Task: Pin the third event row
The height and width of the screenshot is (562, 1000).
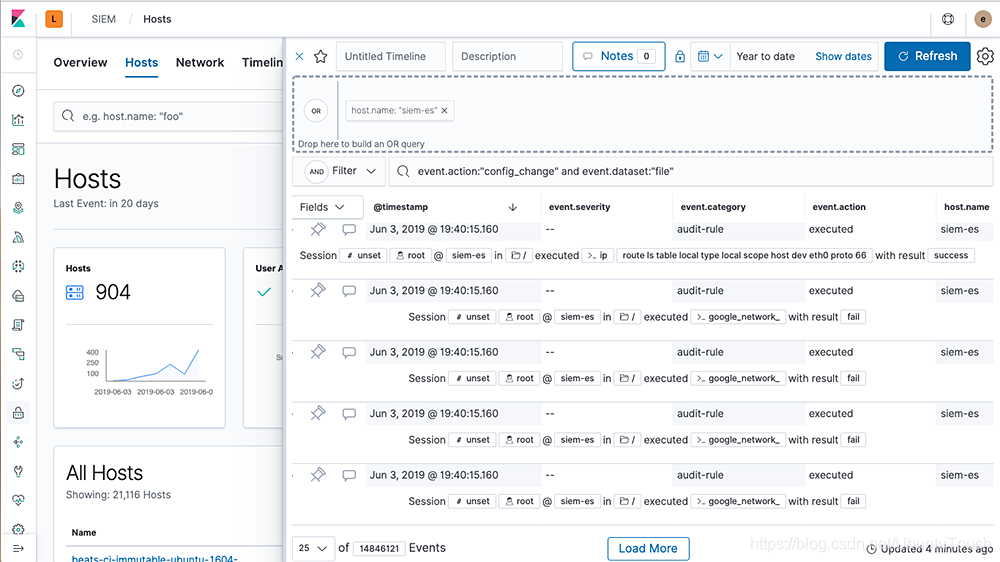Action: (x=318, y=352)
